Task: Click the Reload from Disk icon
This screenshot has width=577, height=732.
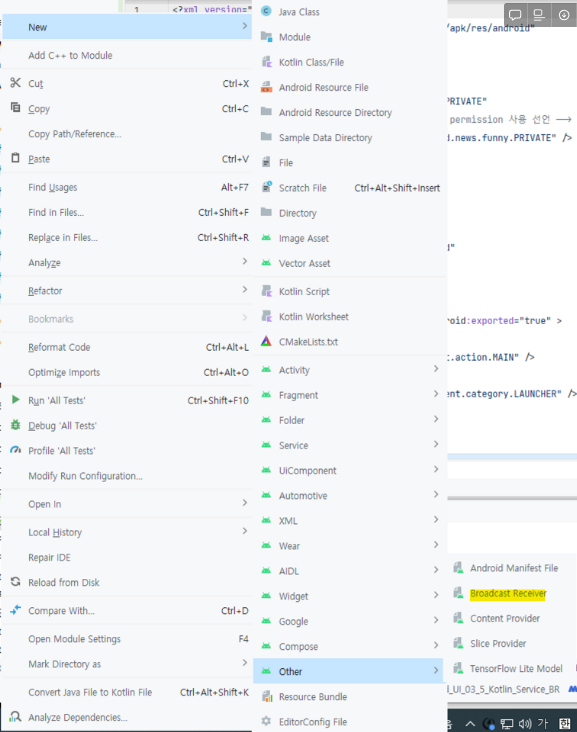Action: coord(15,582)
